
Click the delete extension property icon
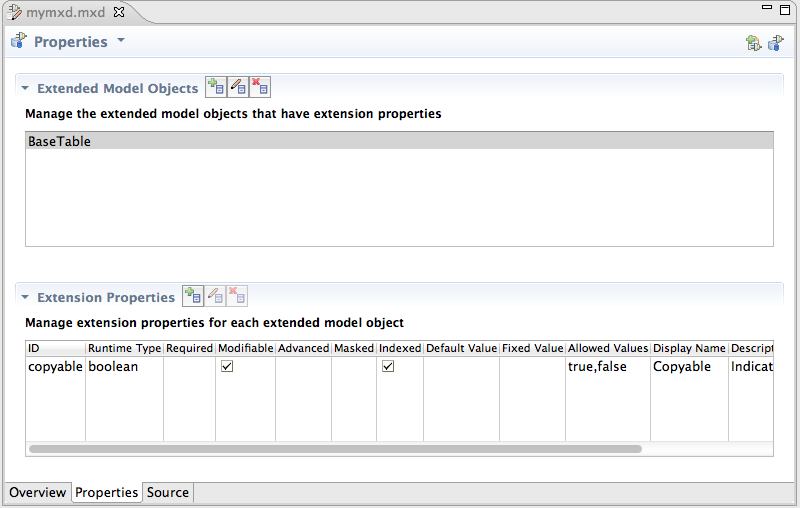pyautogui.click(x=237, y=296)
